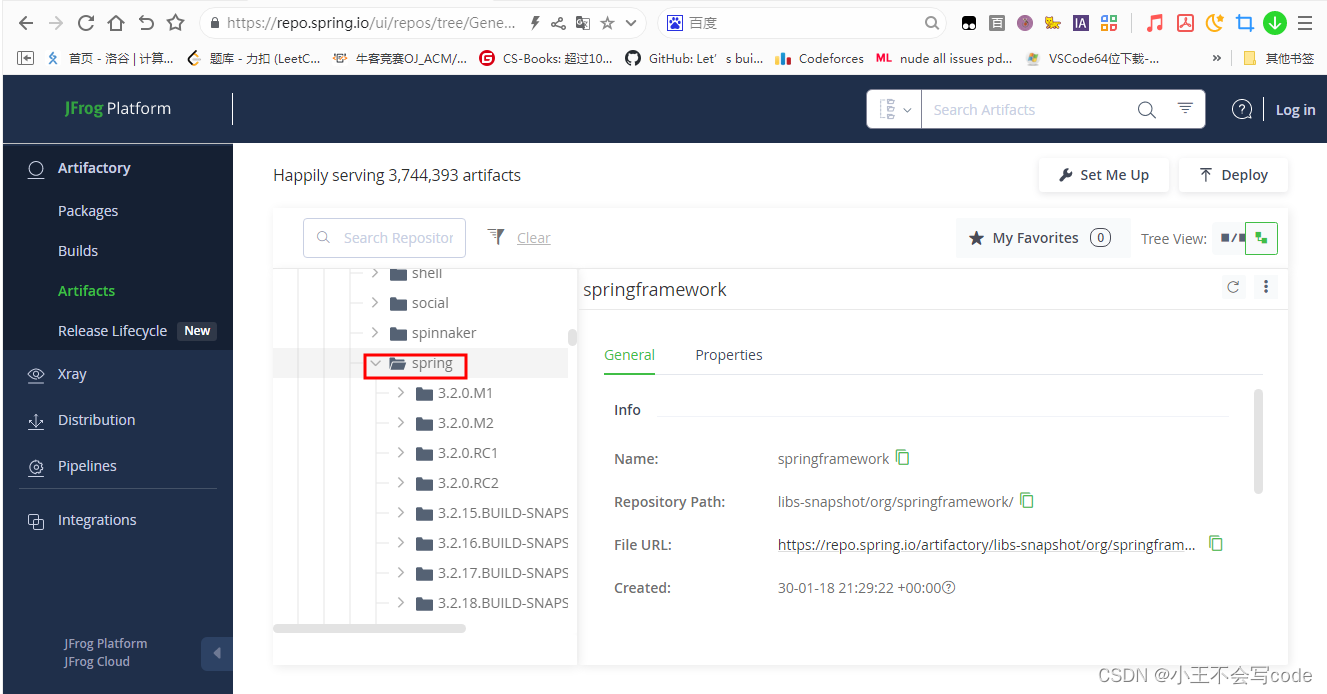Open Pipelines in sidebar
Viewport: 1327px width, 694px height.
click(x=87, y=466)
